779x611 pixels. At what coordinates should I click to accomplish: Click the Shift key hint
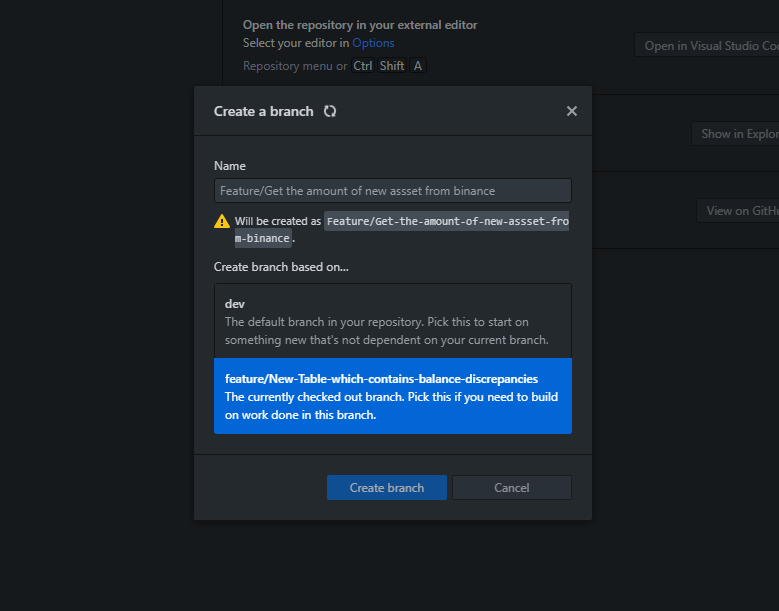point(391,66)
